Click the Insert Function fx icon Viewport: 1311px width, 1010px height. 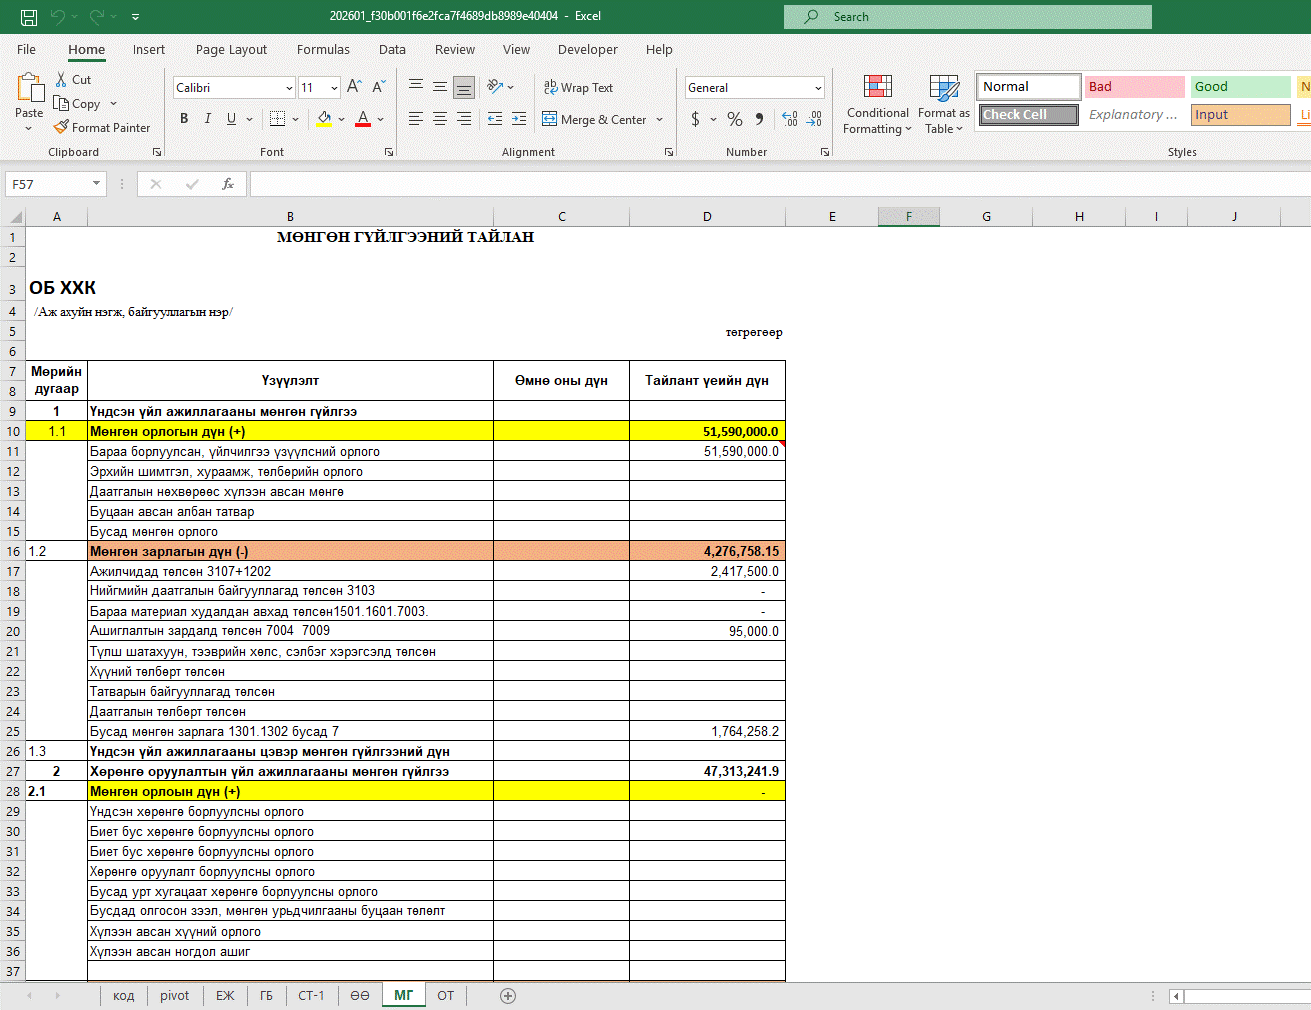click(x=228, y=184)
